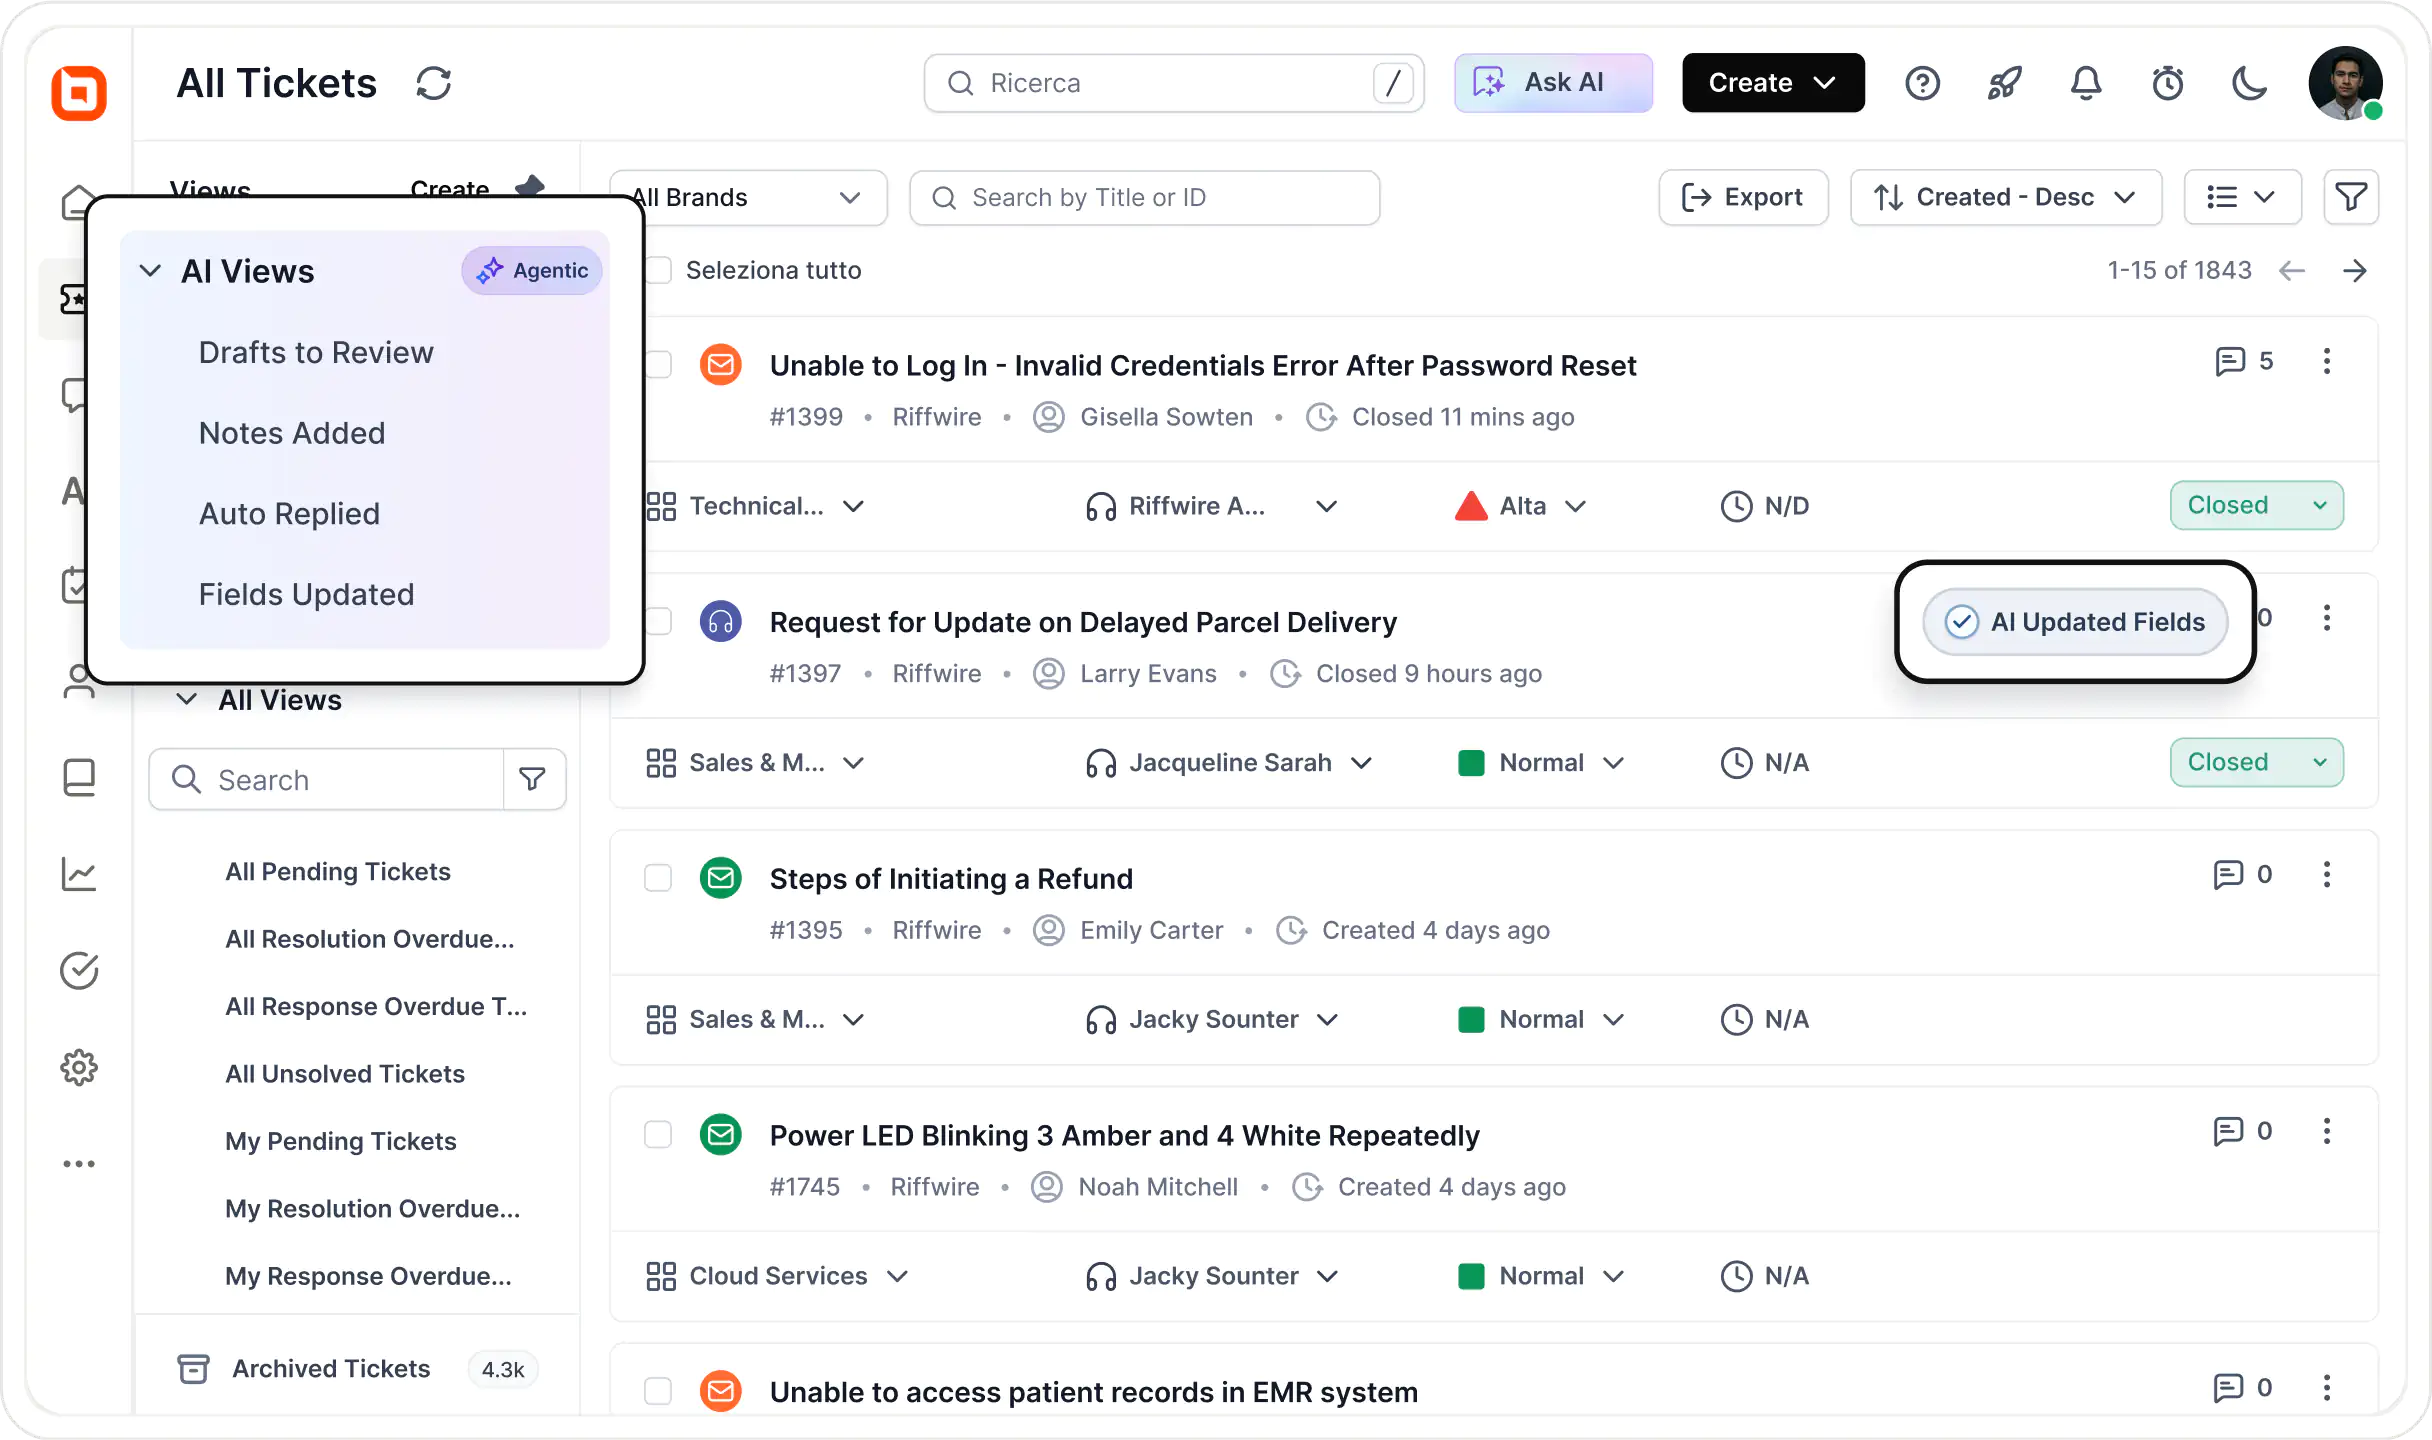
Task: Select Drafts to Review view
Action: coord(316,352)
